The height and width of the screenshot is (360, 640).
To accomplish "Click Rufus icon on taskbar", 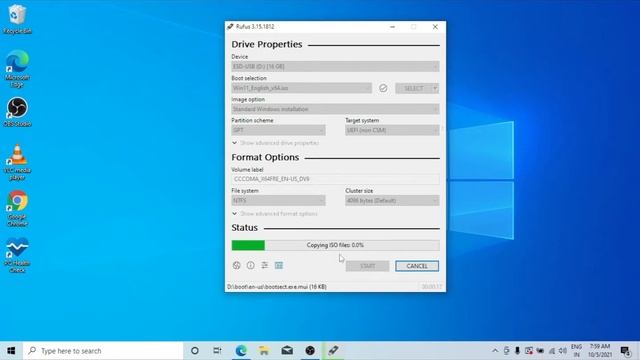I will click(x=333, y=351).
